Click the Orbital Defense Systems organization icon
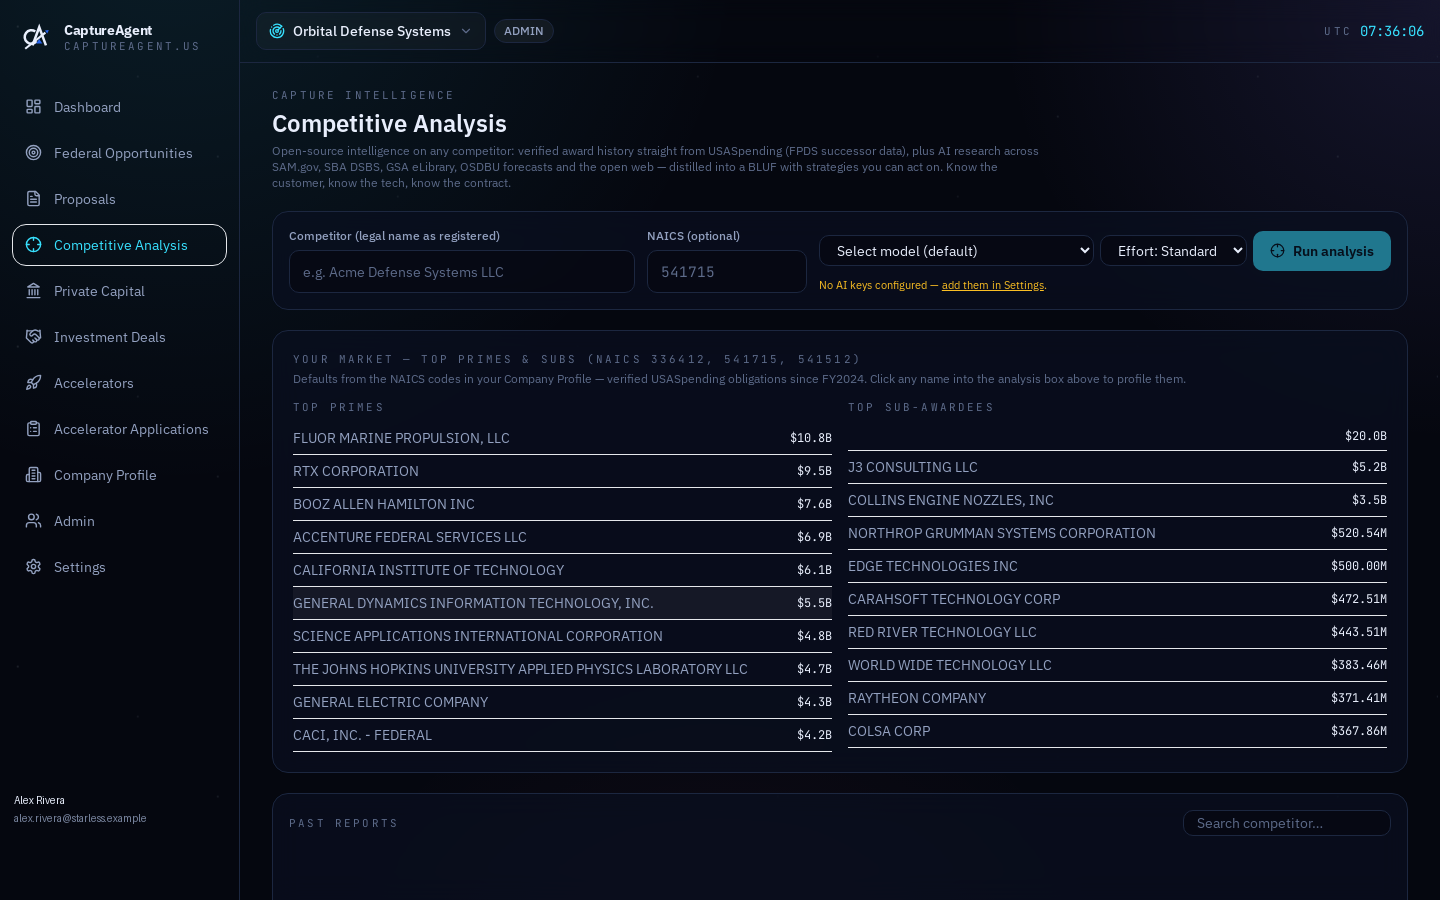 pyautogui.click(x=277, y=31)
